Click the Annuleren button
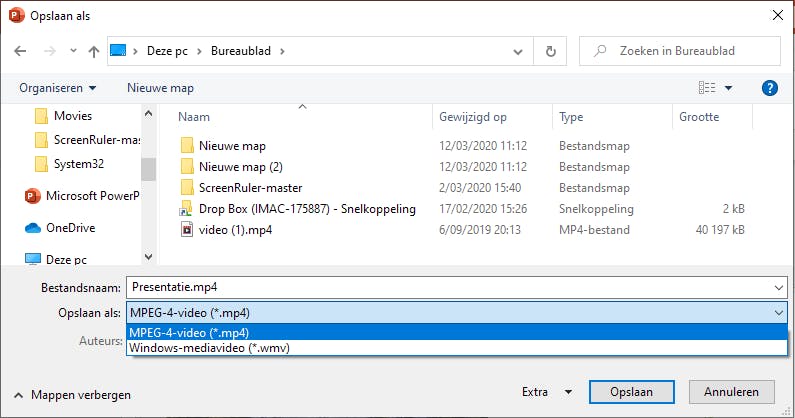Image resolution: width=795 pixels, height=418 pixels. (731, 392)
